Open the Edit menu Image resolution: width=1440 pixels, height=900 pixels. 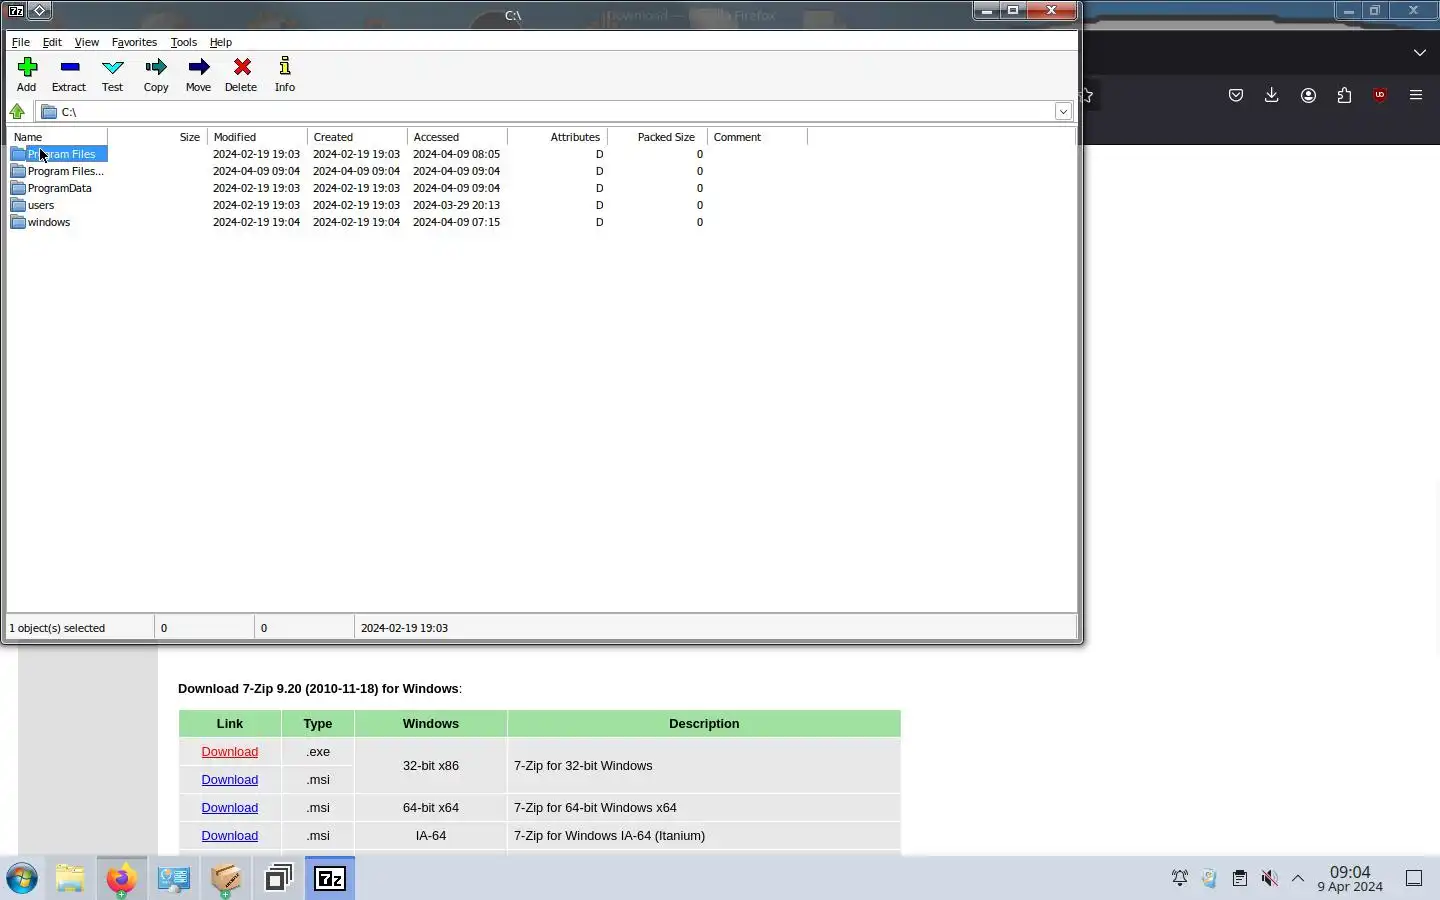click(52, 42)
